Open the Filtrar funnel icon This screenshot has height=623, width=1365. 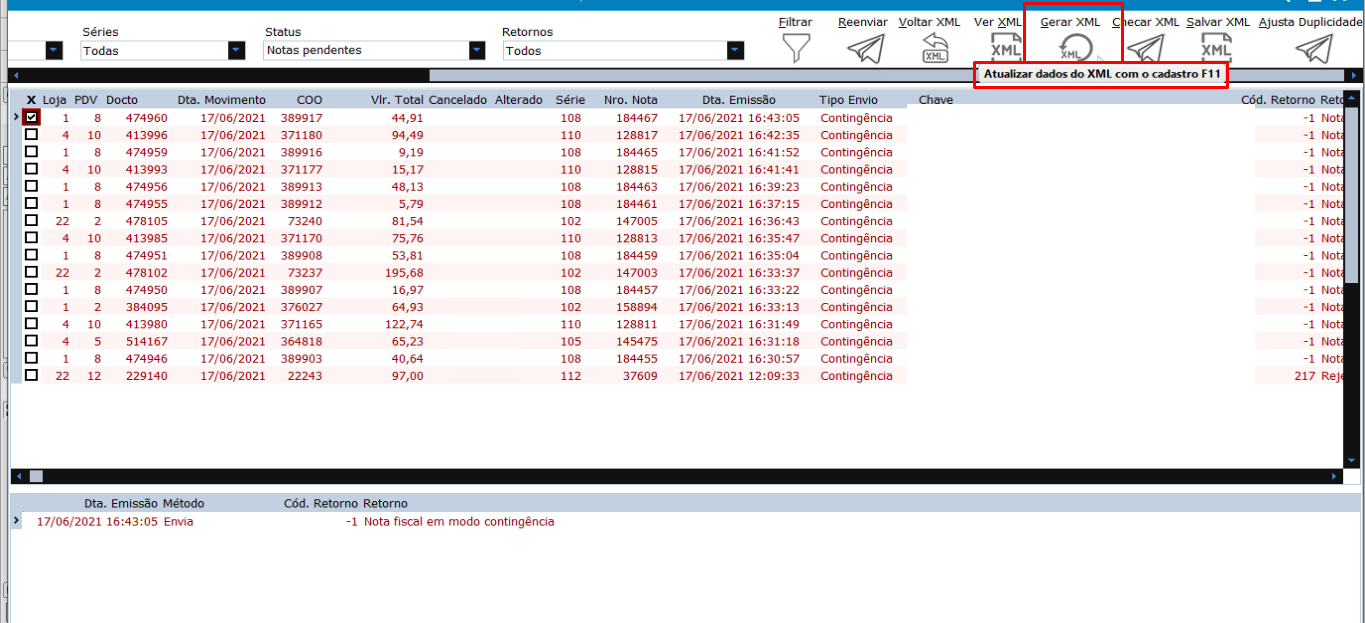796,48
